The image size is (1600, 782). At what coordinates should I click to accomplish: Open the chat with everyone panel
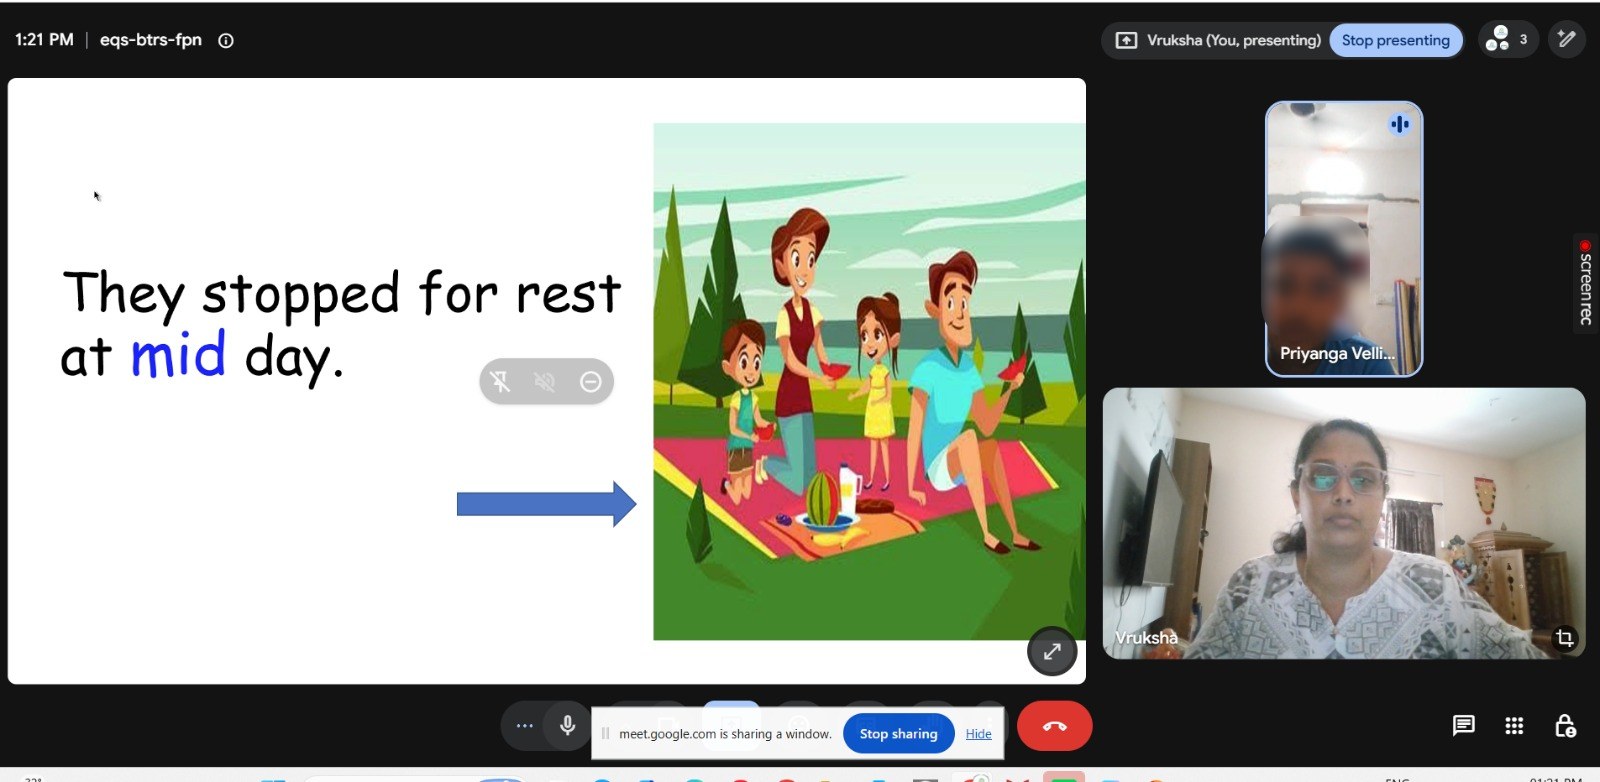1463,726
